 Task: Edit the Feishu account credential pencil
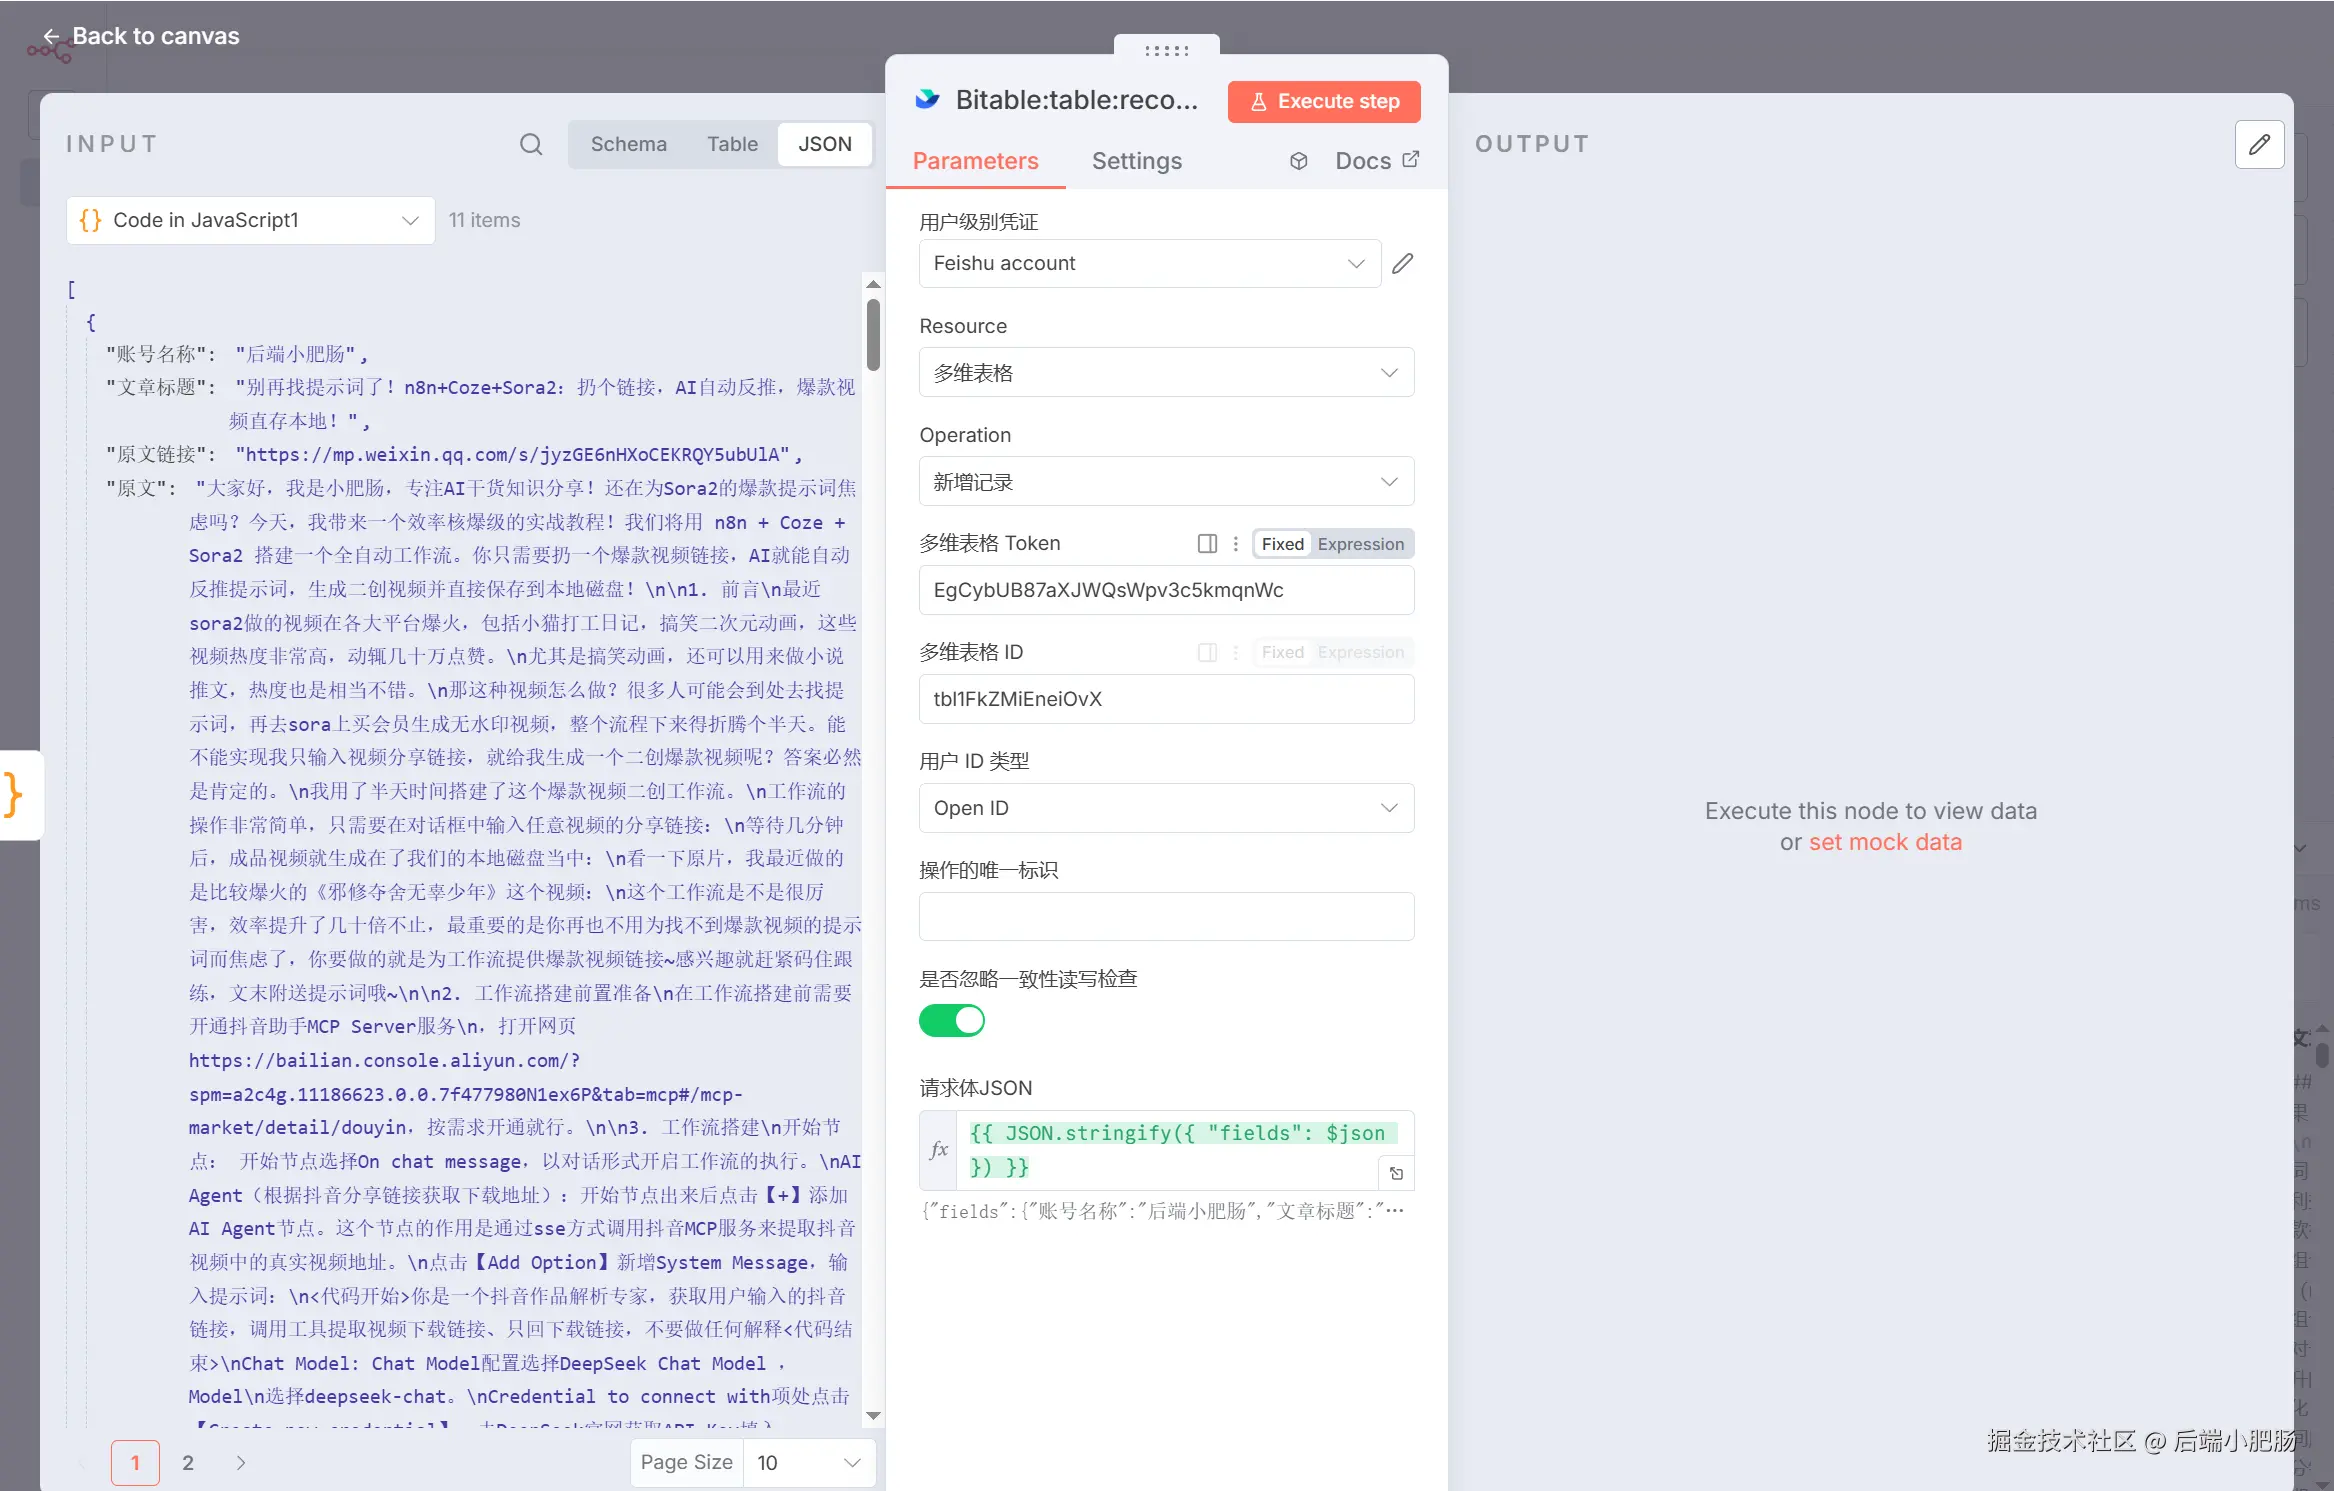[1403, 263]
